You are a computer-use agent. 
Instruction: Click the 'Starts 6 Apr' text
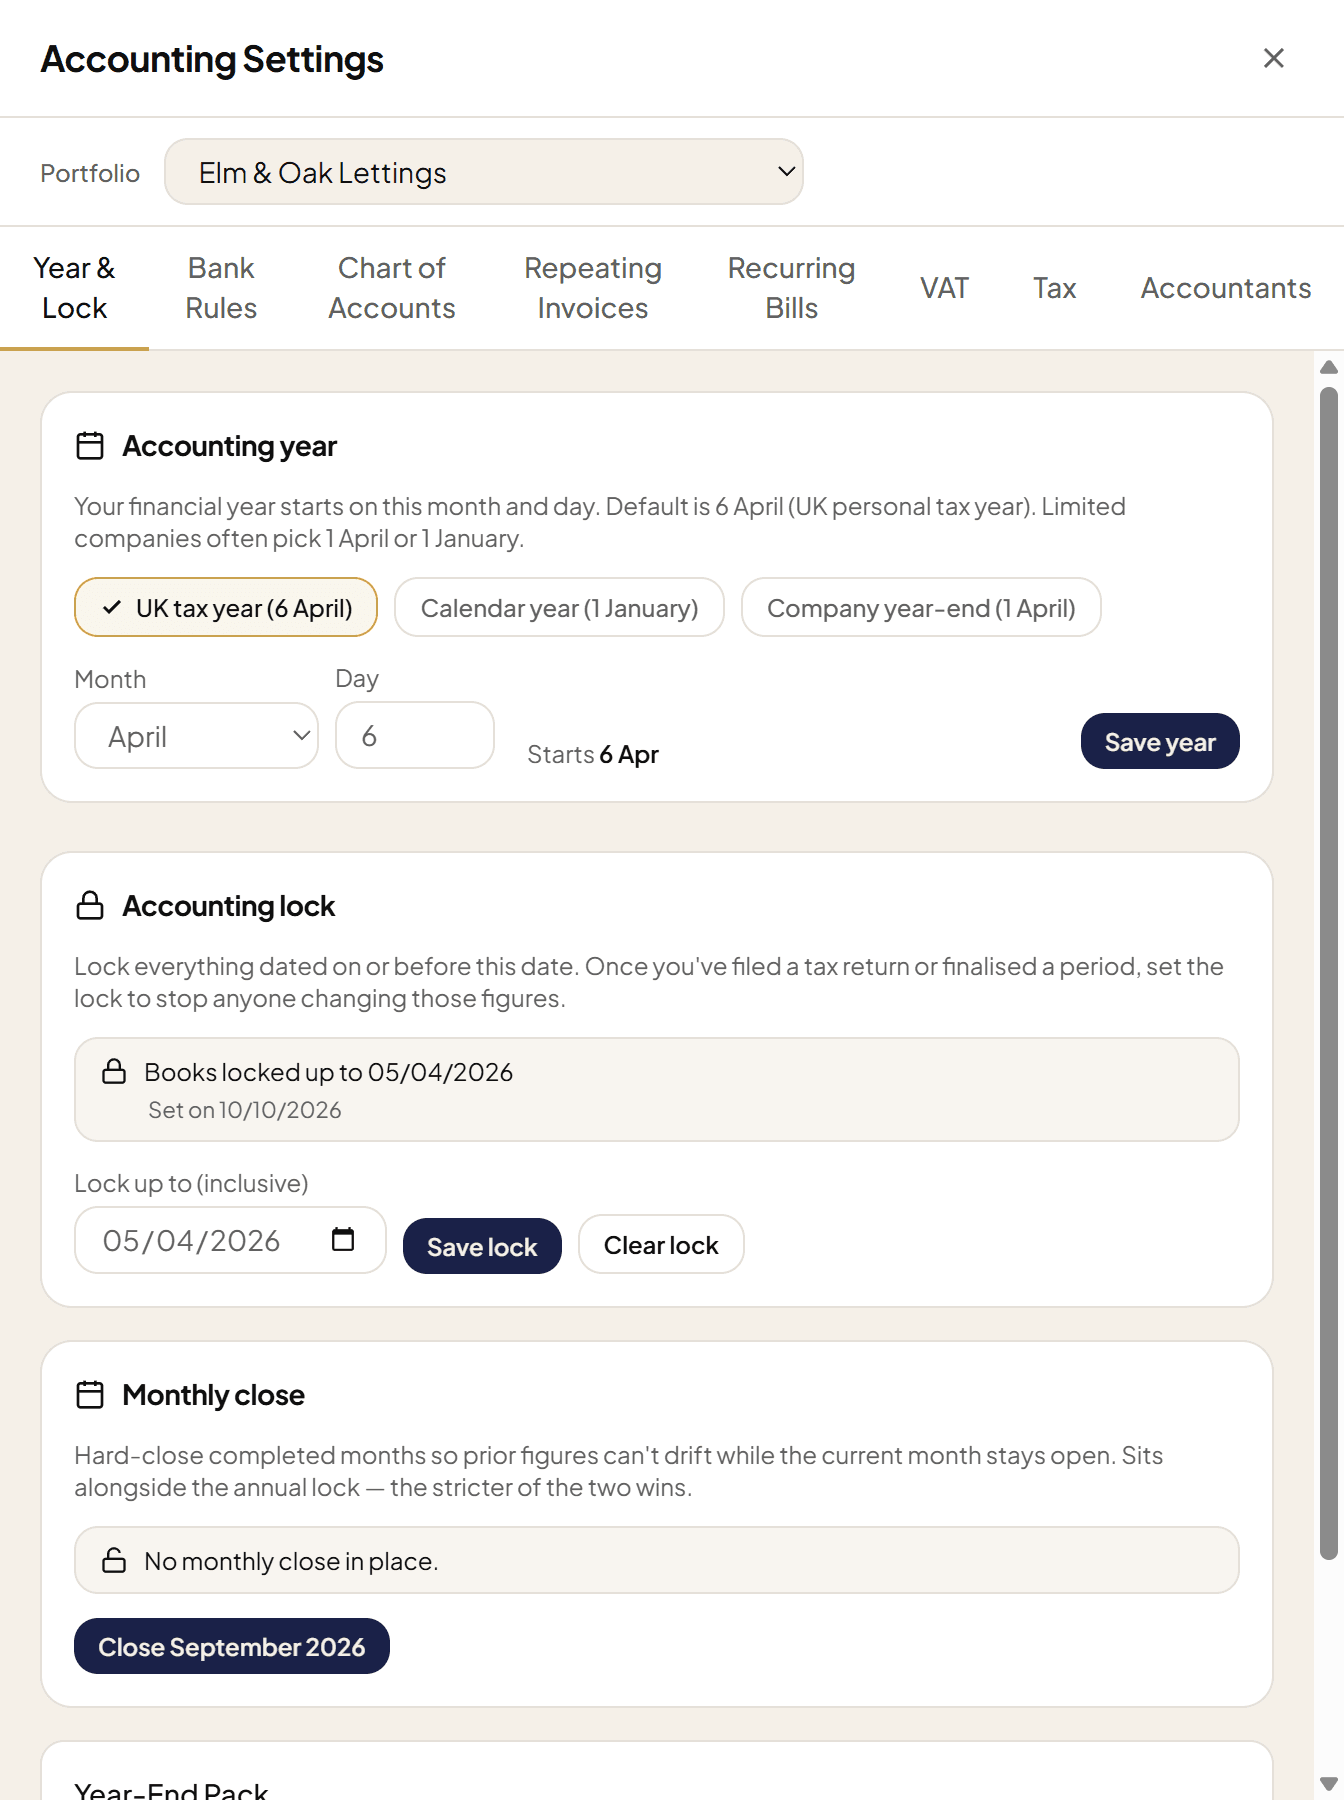click(593, 754)
